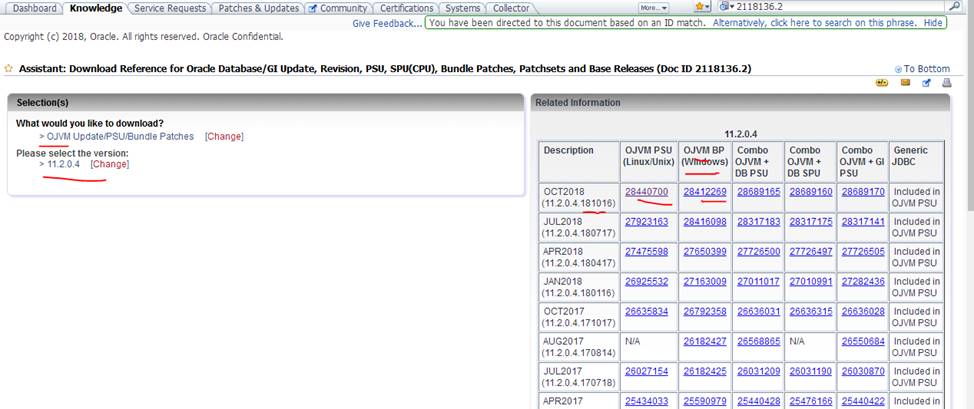Viewport: 974px width, 409px height.
Task: Open patch 26568865 link
Action: click(x=758, y=341)
